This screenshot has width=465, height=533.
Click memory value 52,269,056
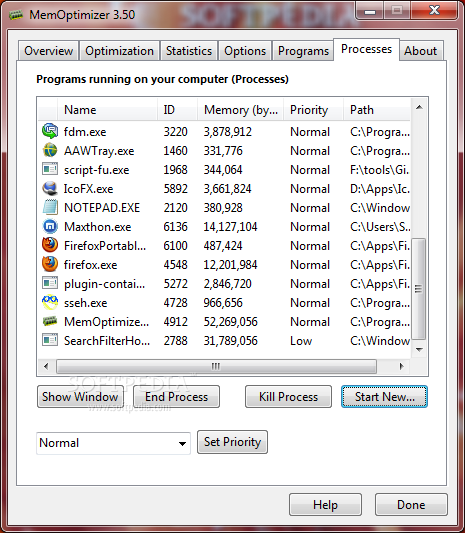click(x=230, y=322)
